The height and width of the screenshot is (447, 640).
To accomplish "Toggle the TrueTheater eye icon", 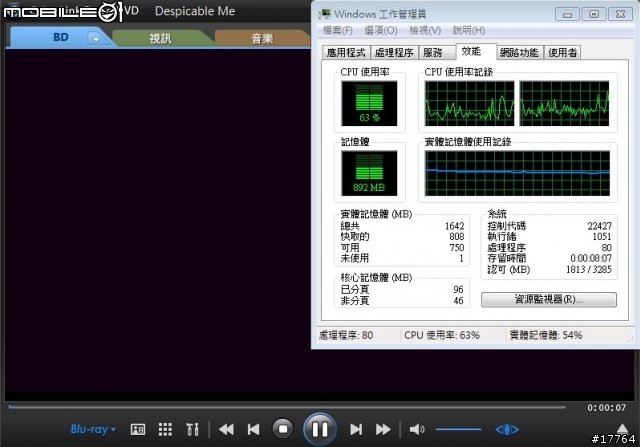I will tap(507, 429).
